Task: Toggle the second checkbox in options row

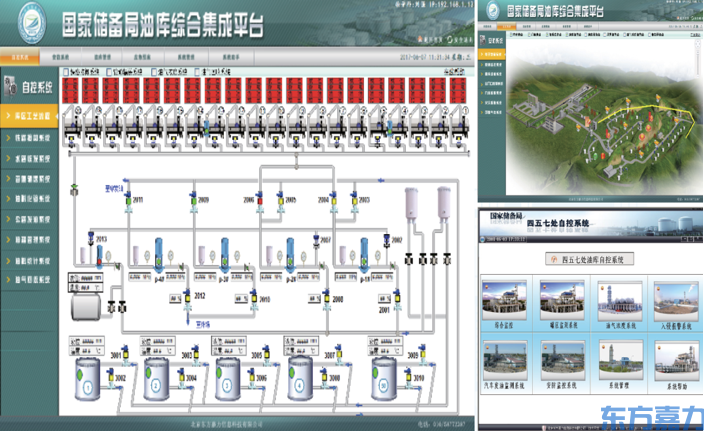Action: tap(113, 72)
